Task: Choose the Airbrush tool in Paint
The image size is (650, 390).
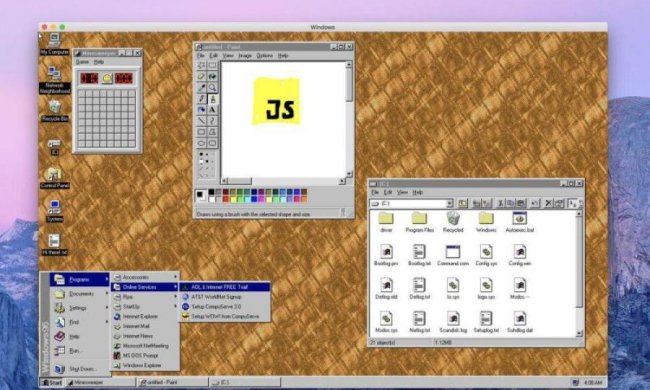Action: (201, 110)
